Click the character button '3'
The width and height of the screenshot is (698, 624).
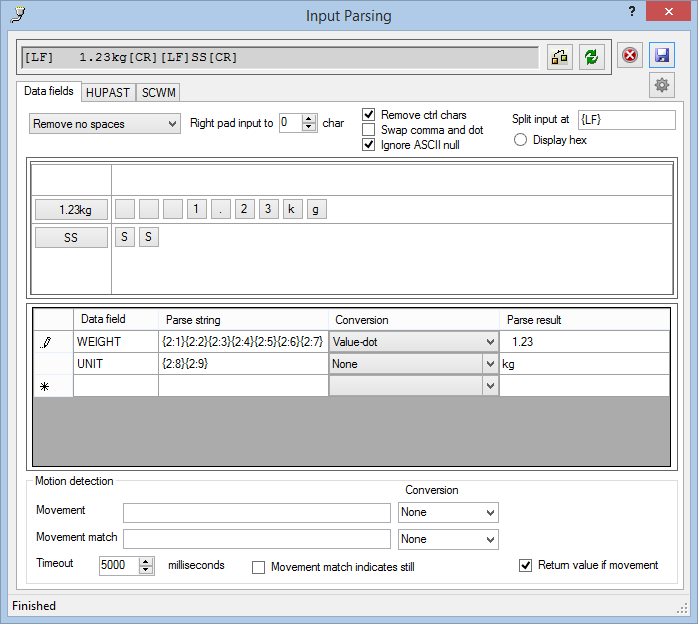pyautogui.click(x=269, y=209)
